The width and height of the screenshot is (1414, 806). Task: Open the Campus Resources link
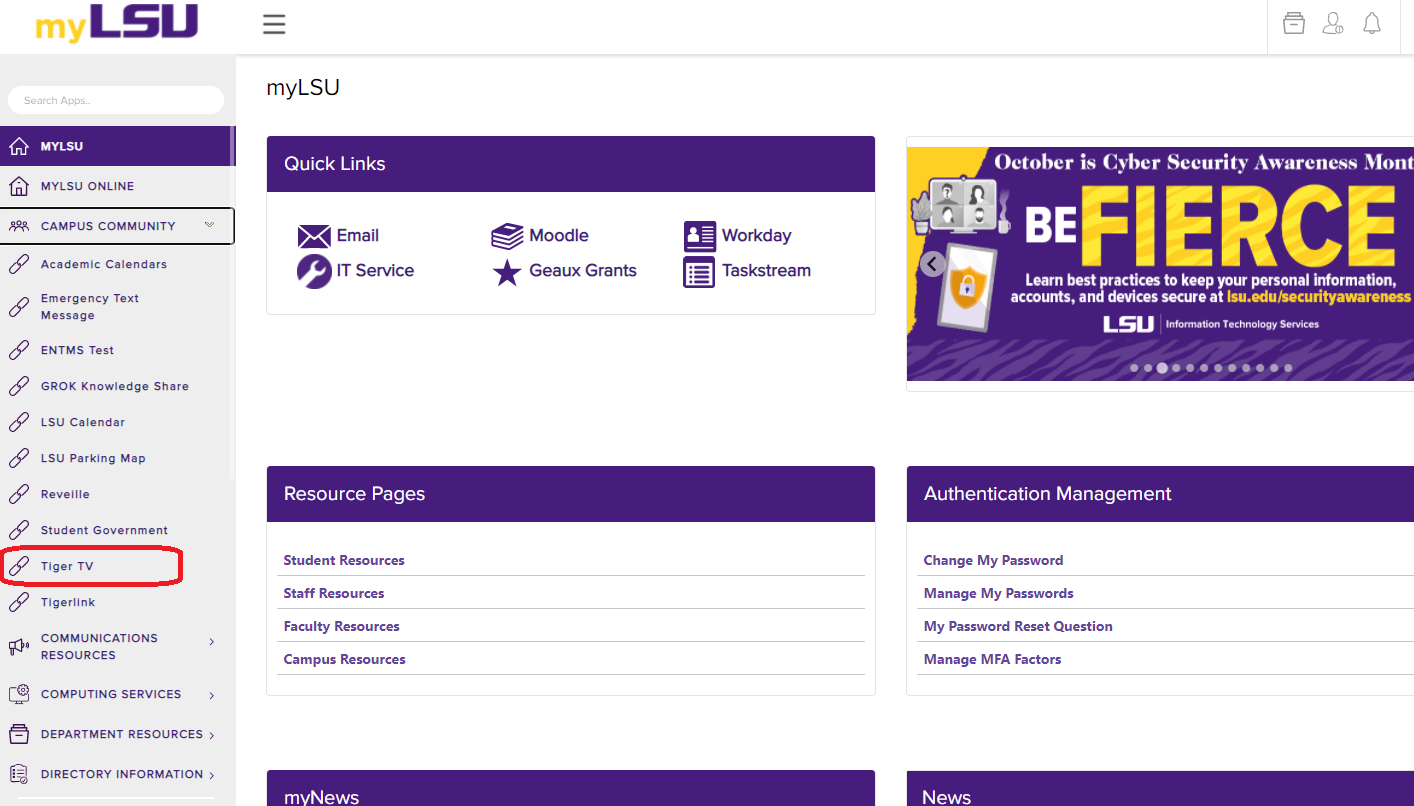345,659
